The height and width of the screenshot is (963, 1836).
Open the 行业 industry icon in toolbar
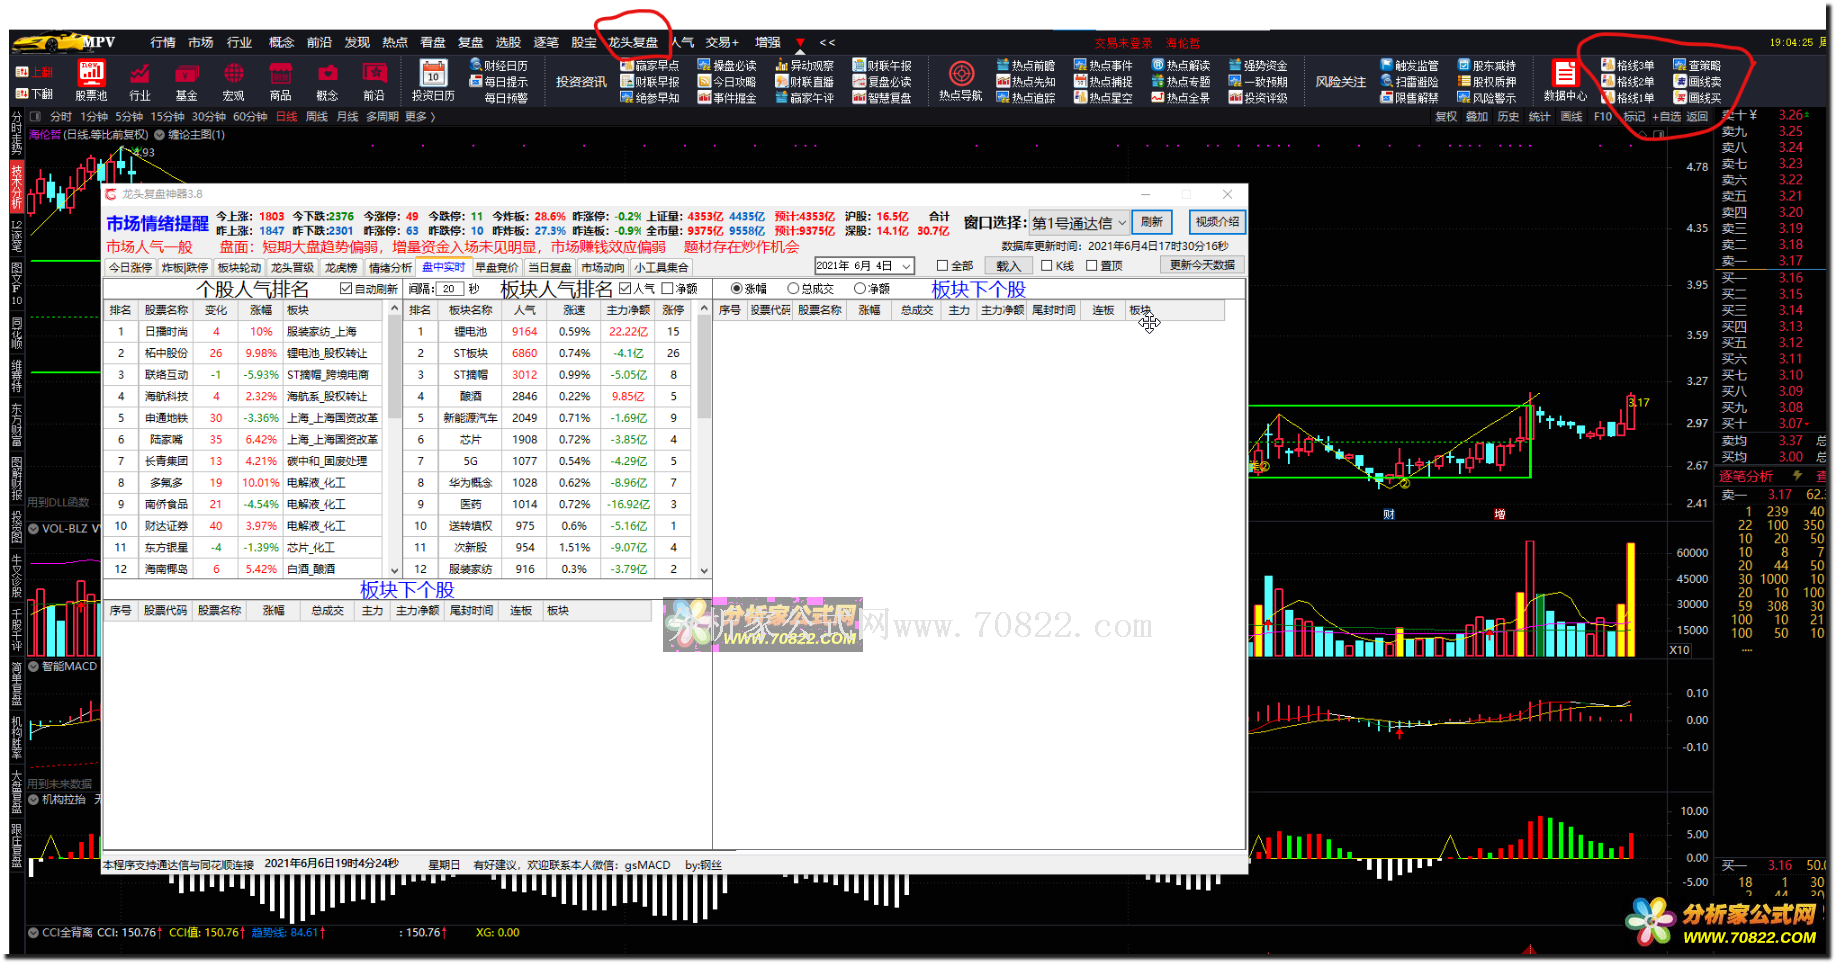(x=140, y=80)
